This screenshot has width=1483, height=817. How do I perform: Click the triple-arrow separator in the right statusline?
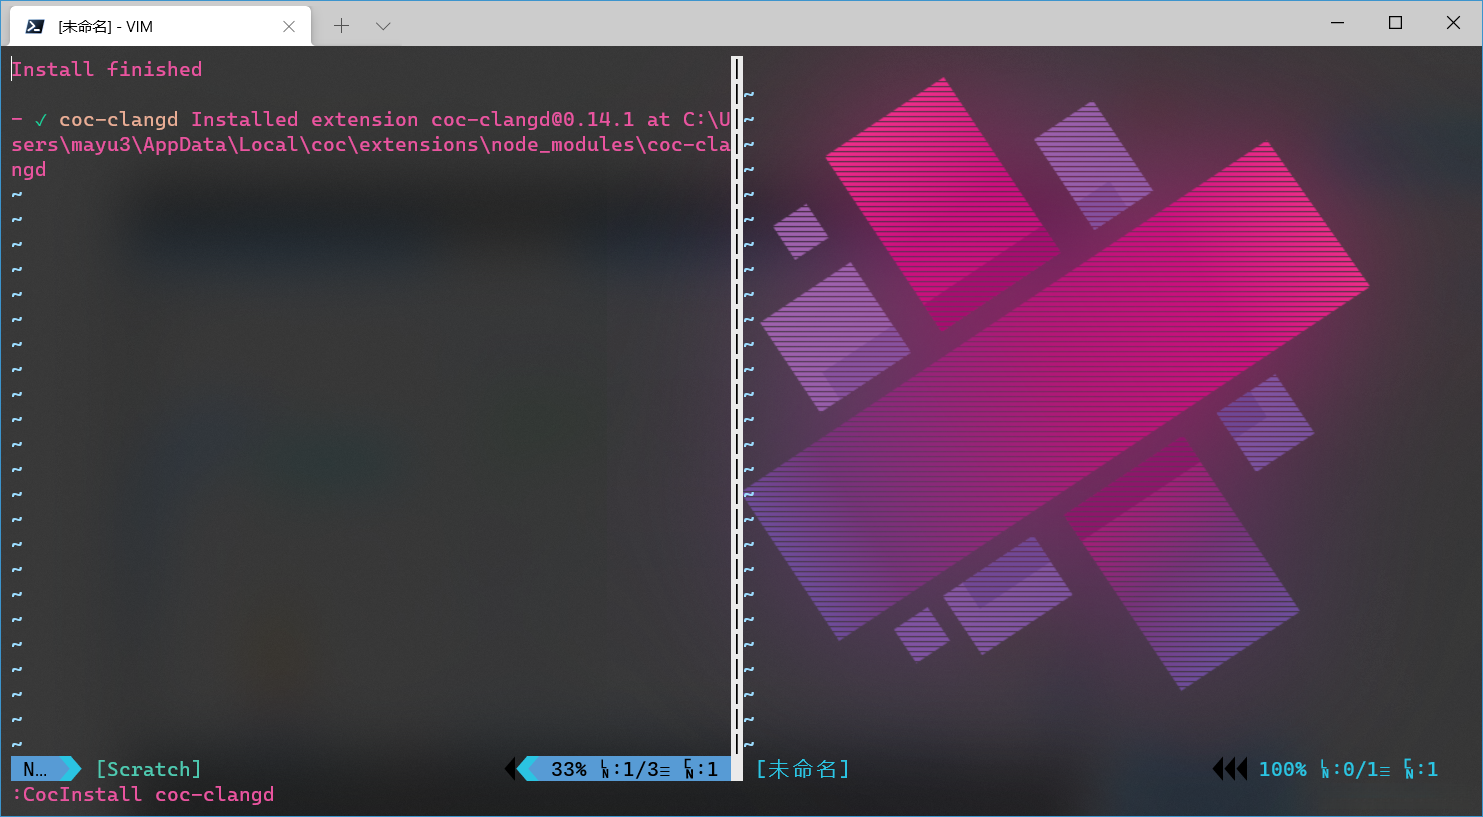click(1230, 769)
